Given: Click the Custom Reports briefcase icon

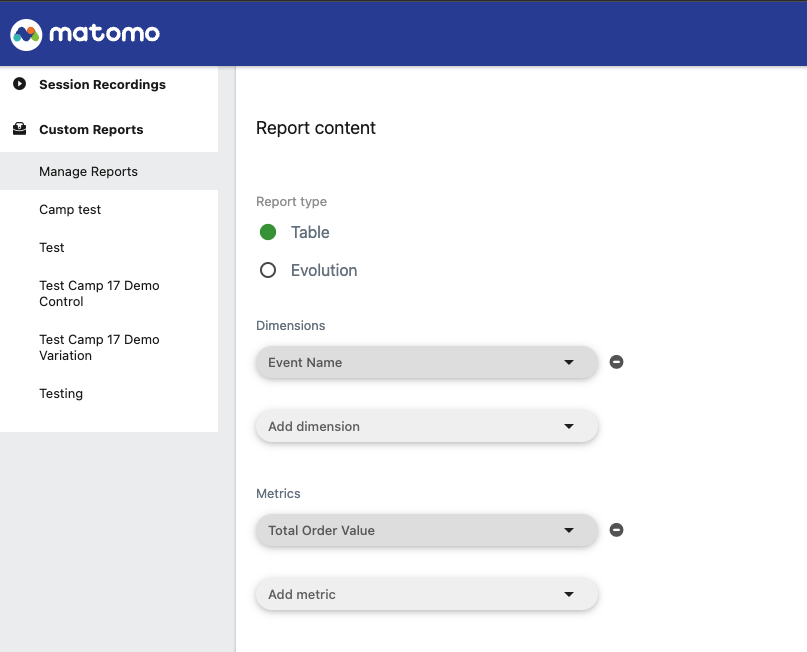Looking at the screenshot, I should pyautogui.click(x=20, y=129).
